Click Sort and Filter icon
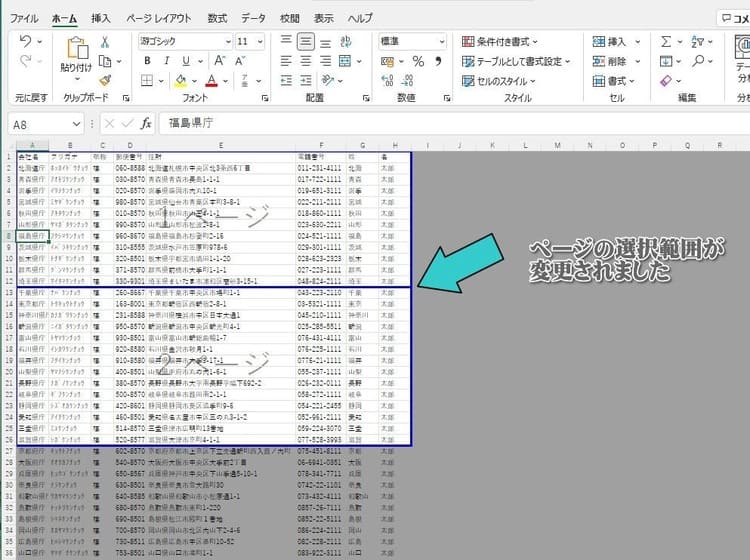The height and width of the screenshot is (560, 750). (697, 42)
